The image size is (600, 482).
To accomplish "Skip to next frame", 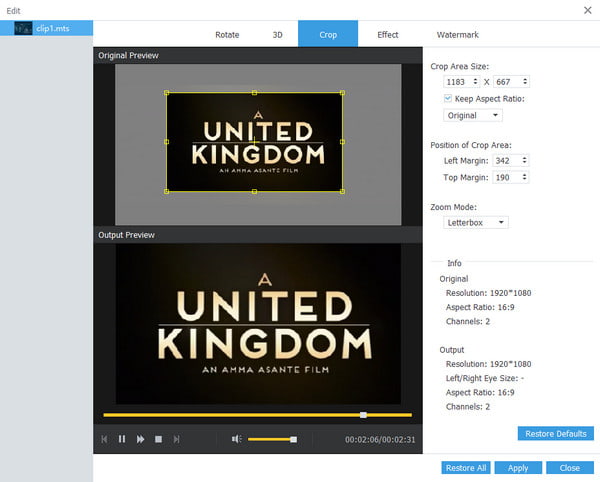I will click(177, 439).
